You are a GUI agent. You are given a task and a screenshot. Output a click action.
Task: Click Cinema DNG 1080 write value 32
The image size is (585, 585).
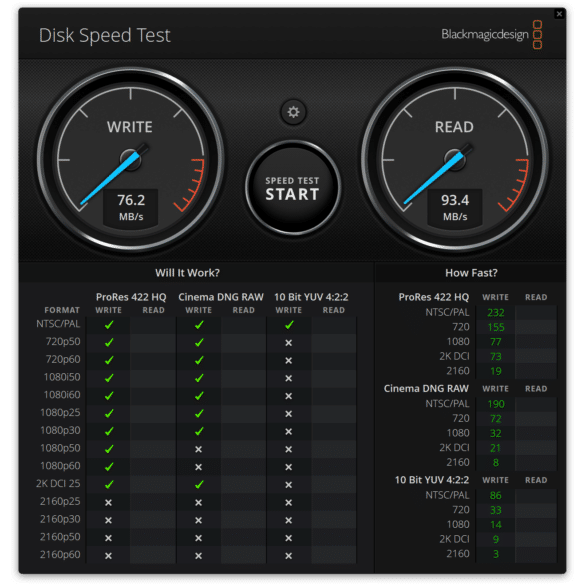click(x=496, y=433)
